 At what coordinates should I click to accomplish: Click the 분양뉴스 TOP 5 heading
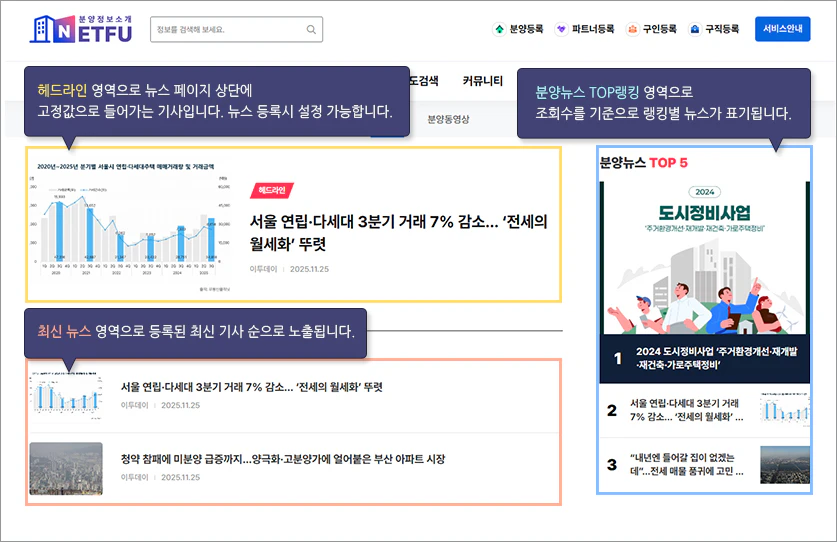(x=644, y=162)
